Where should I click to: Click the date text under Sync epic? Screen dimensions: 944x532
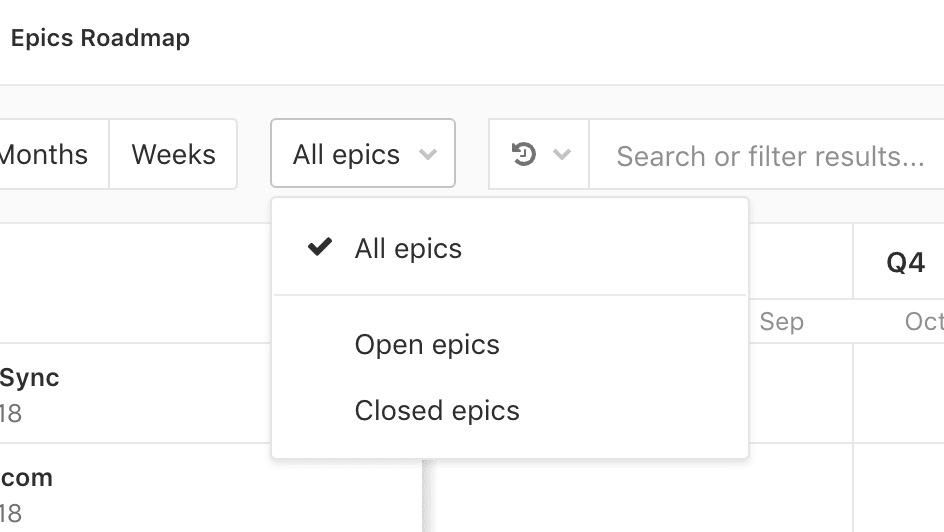11,414
